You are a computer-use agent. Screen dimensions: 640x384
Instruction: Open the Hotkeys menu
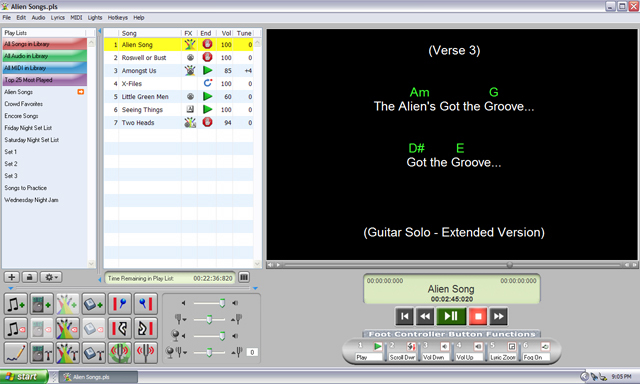pos(118,18)
